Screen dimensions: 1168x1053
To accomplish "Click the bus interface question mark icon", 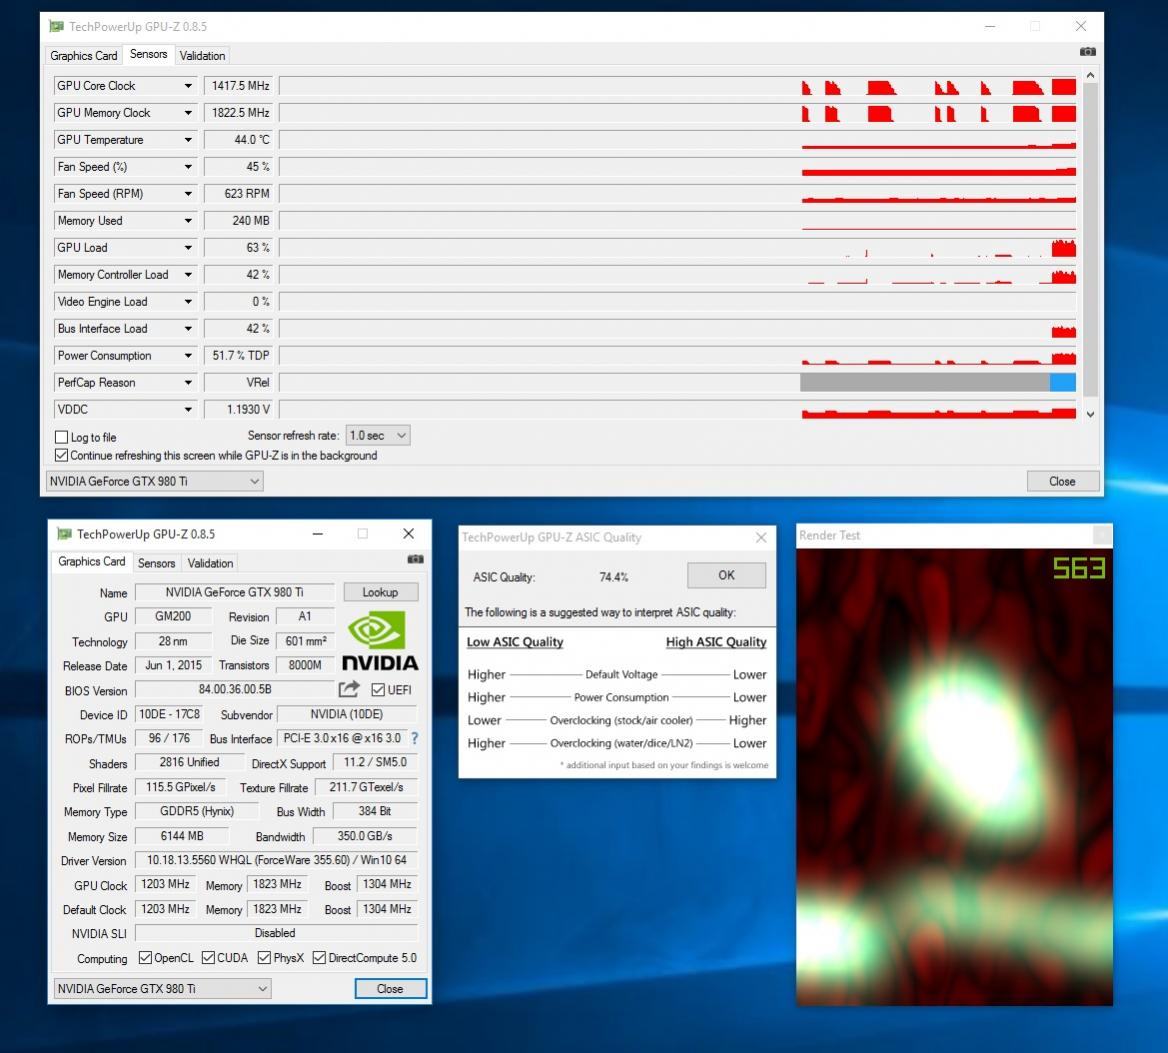I will [415, 738].
